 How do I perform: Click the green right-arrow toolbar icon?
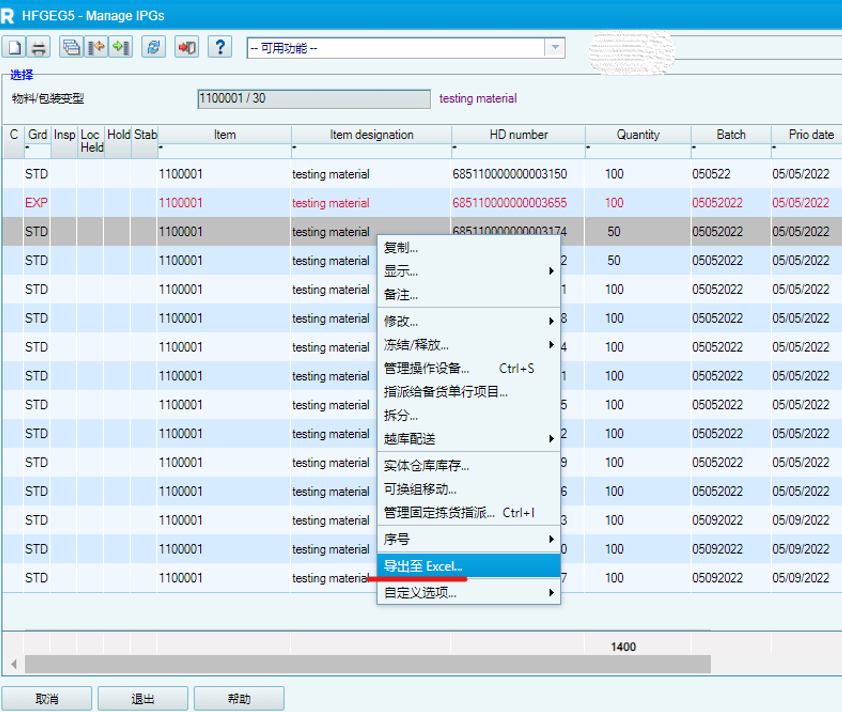click(x=120, y=47)
